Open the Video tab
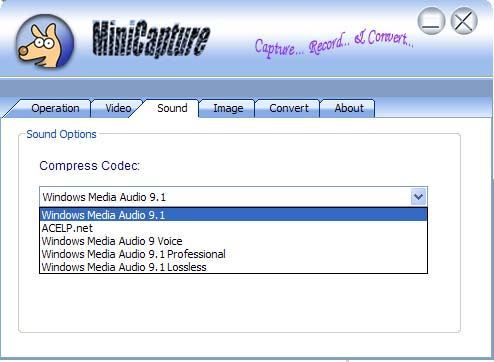 coord(118,108)
